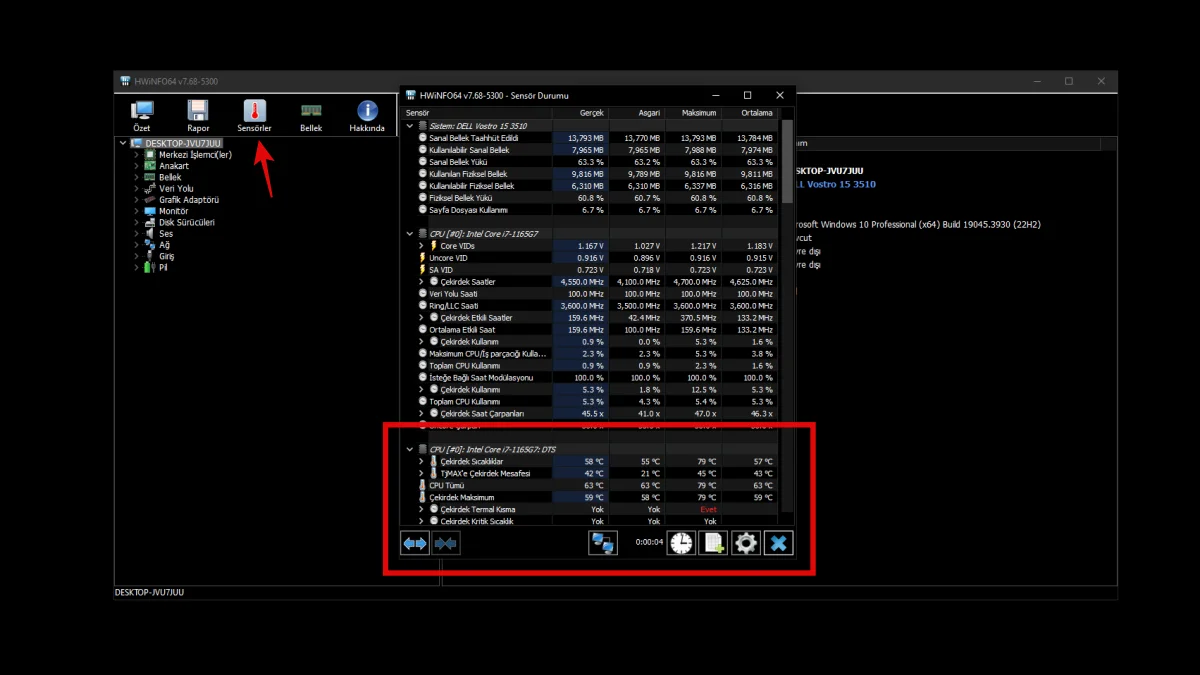Click the gear settings icon in sensor window

click(745, 543)
